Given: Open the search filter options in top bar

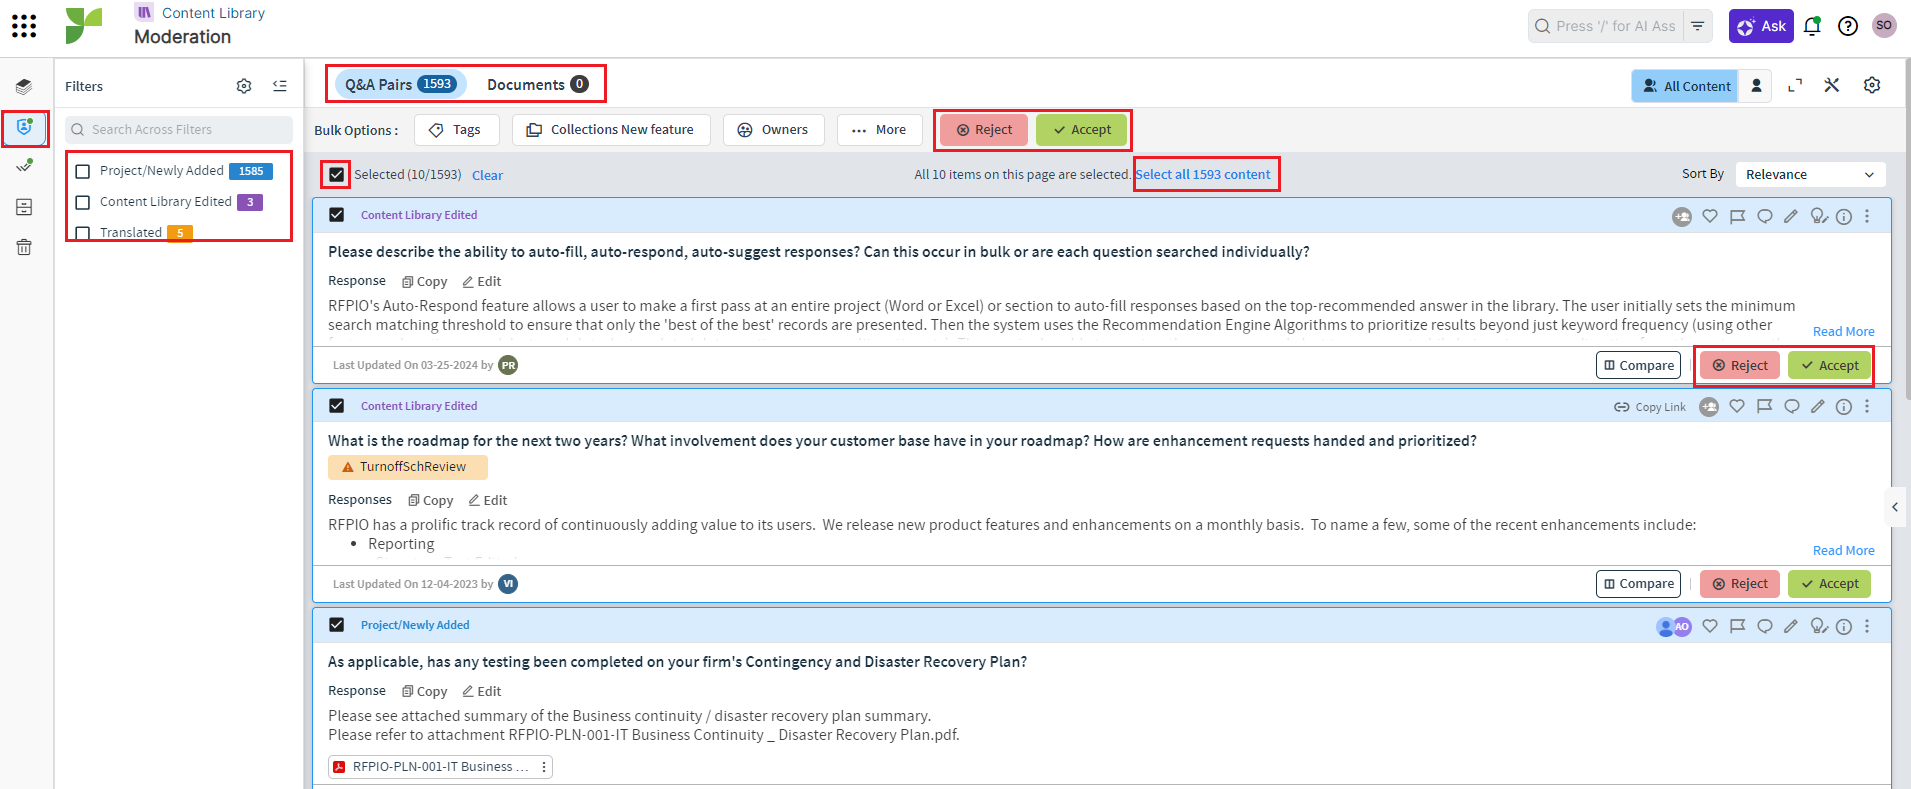Looking at the screenshot, I should click(1697, 26).
